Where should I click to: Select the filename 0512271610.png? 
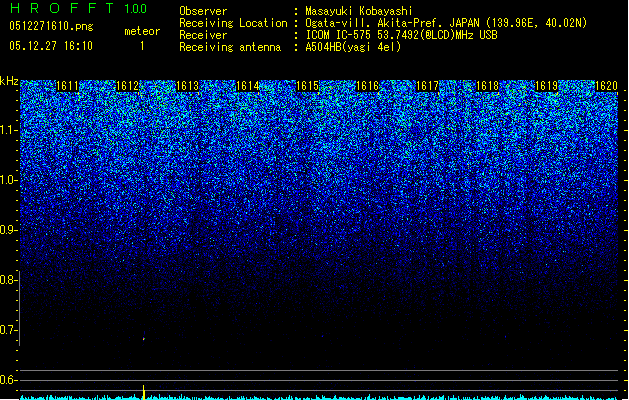[x=51, y=26]
